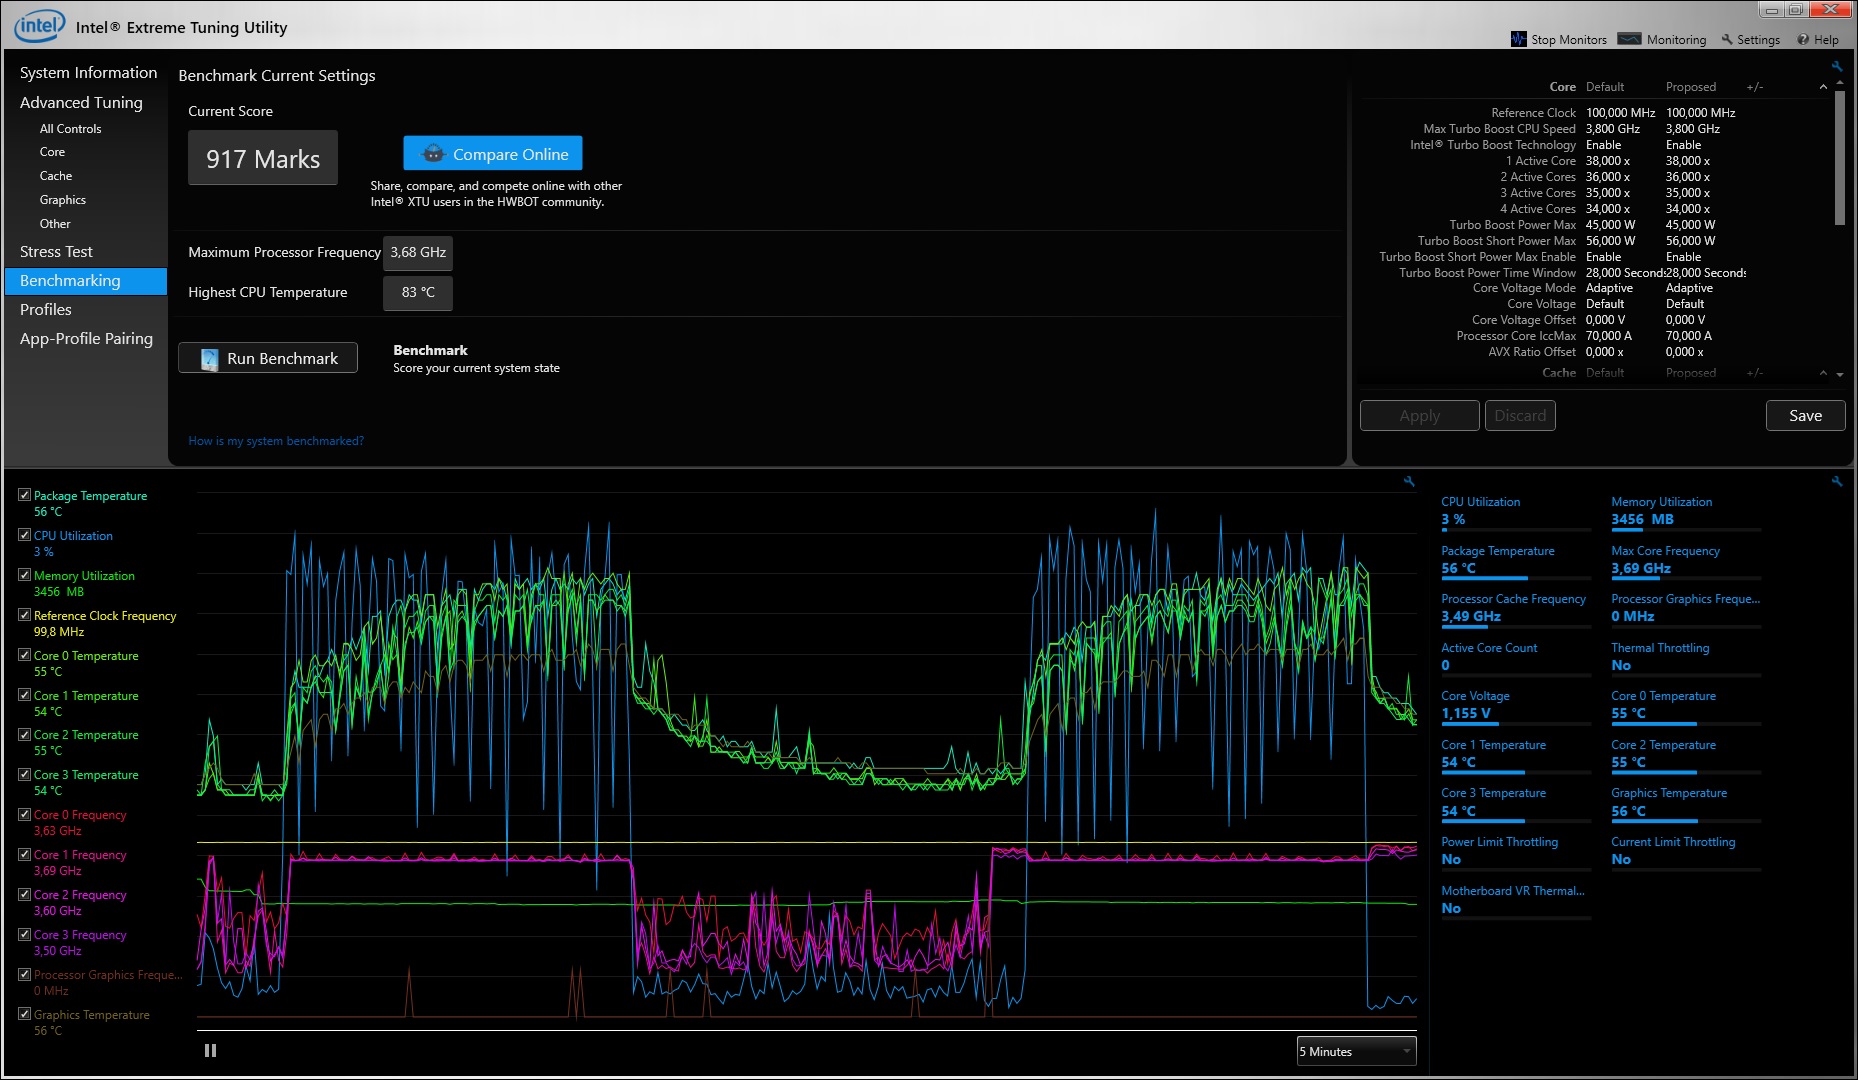Click Apply button
The width and height of the screenshot is (1858, 1080).
click(1419, 416)
